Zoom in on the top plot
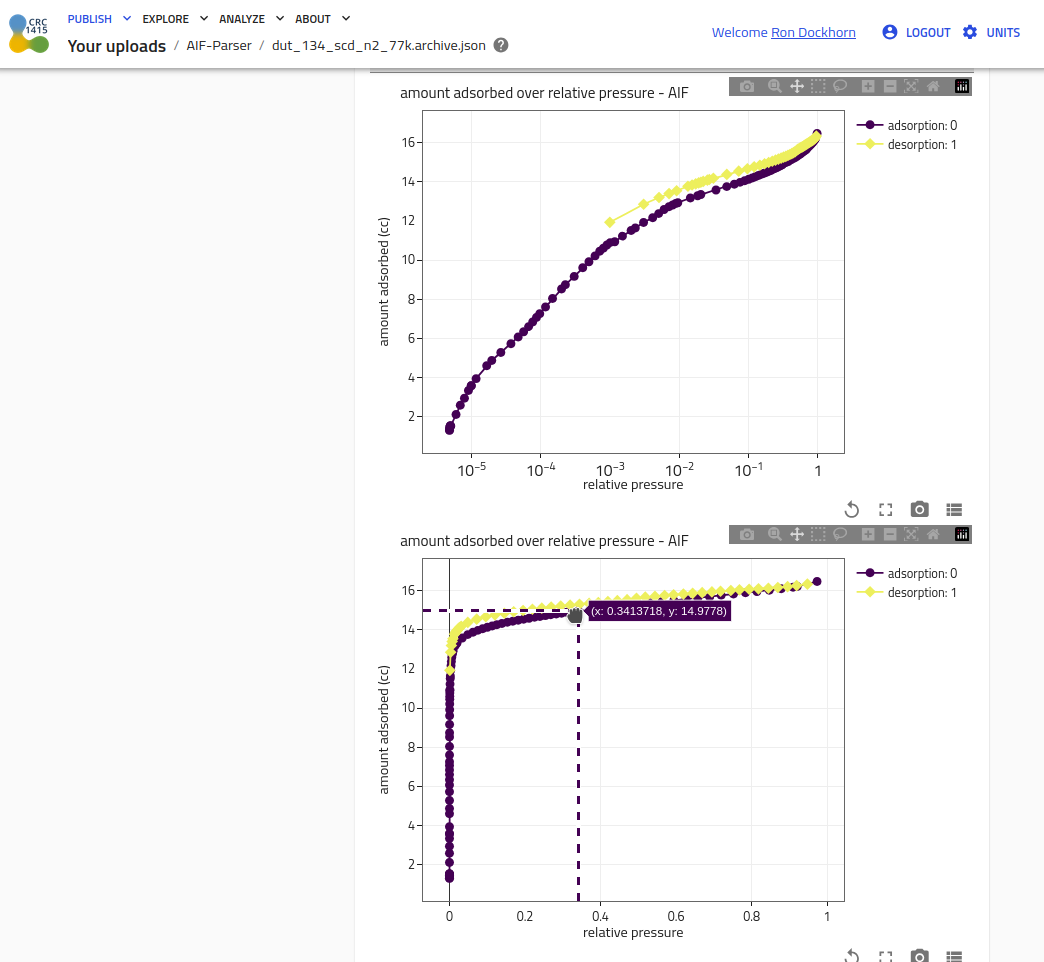The height and width of the screenshot is (962, 1044). 868,87
